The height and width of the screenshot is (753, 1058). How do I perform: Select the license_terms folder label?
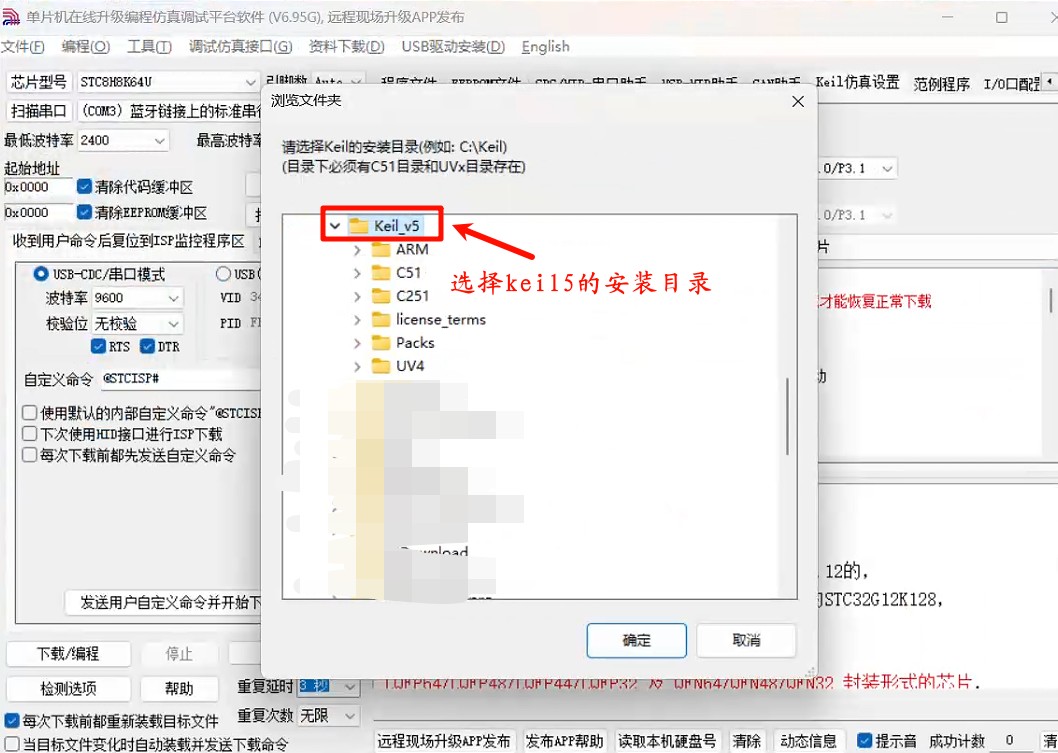point(441,320)
